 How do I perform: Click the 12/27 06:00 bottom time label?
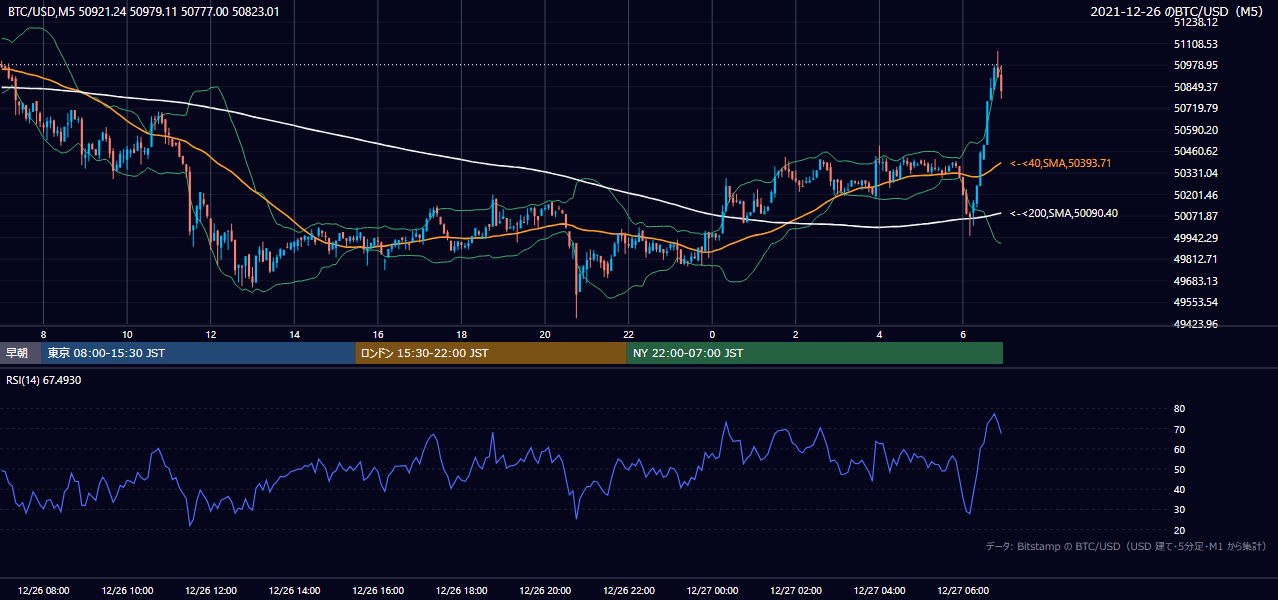[963, 591]
